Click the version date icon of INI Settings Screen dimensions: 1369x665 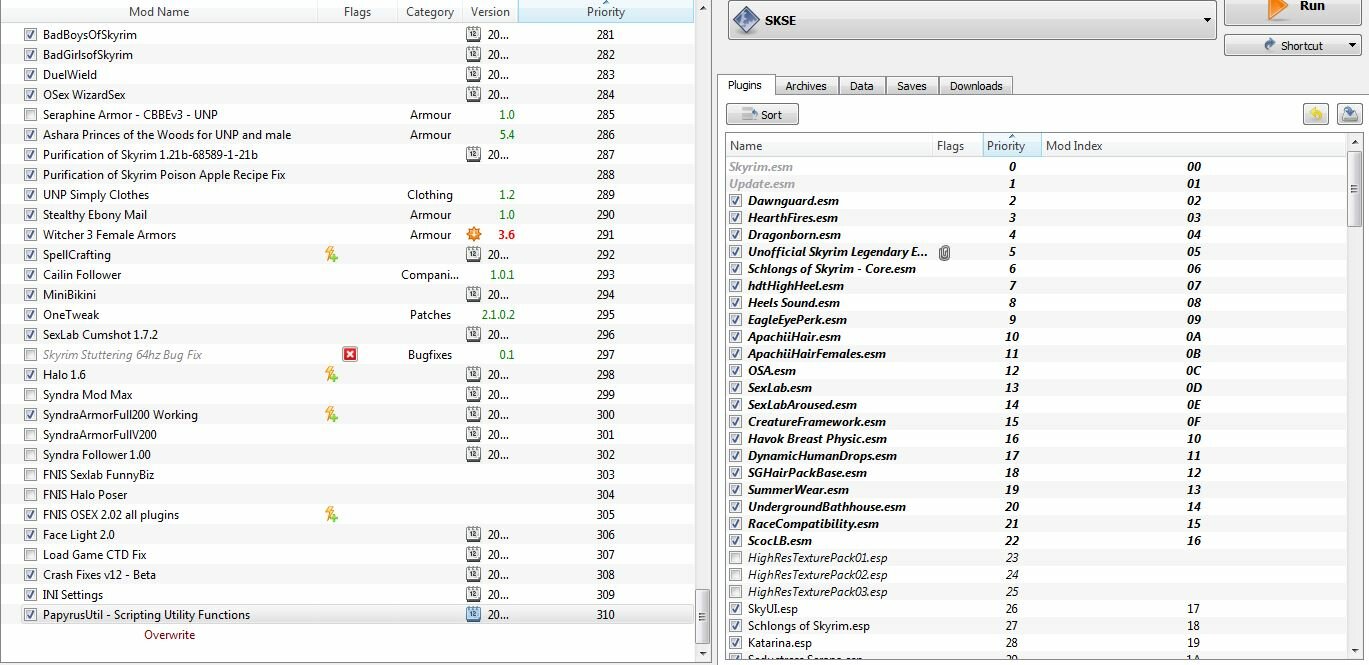point(473,594)
